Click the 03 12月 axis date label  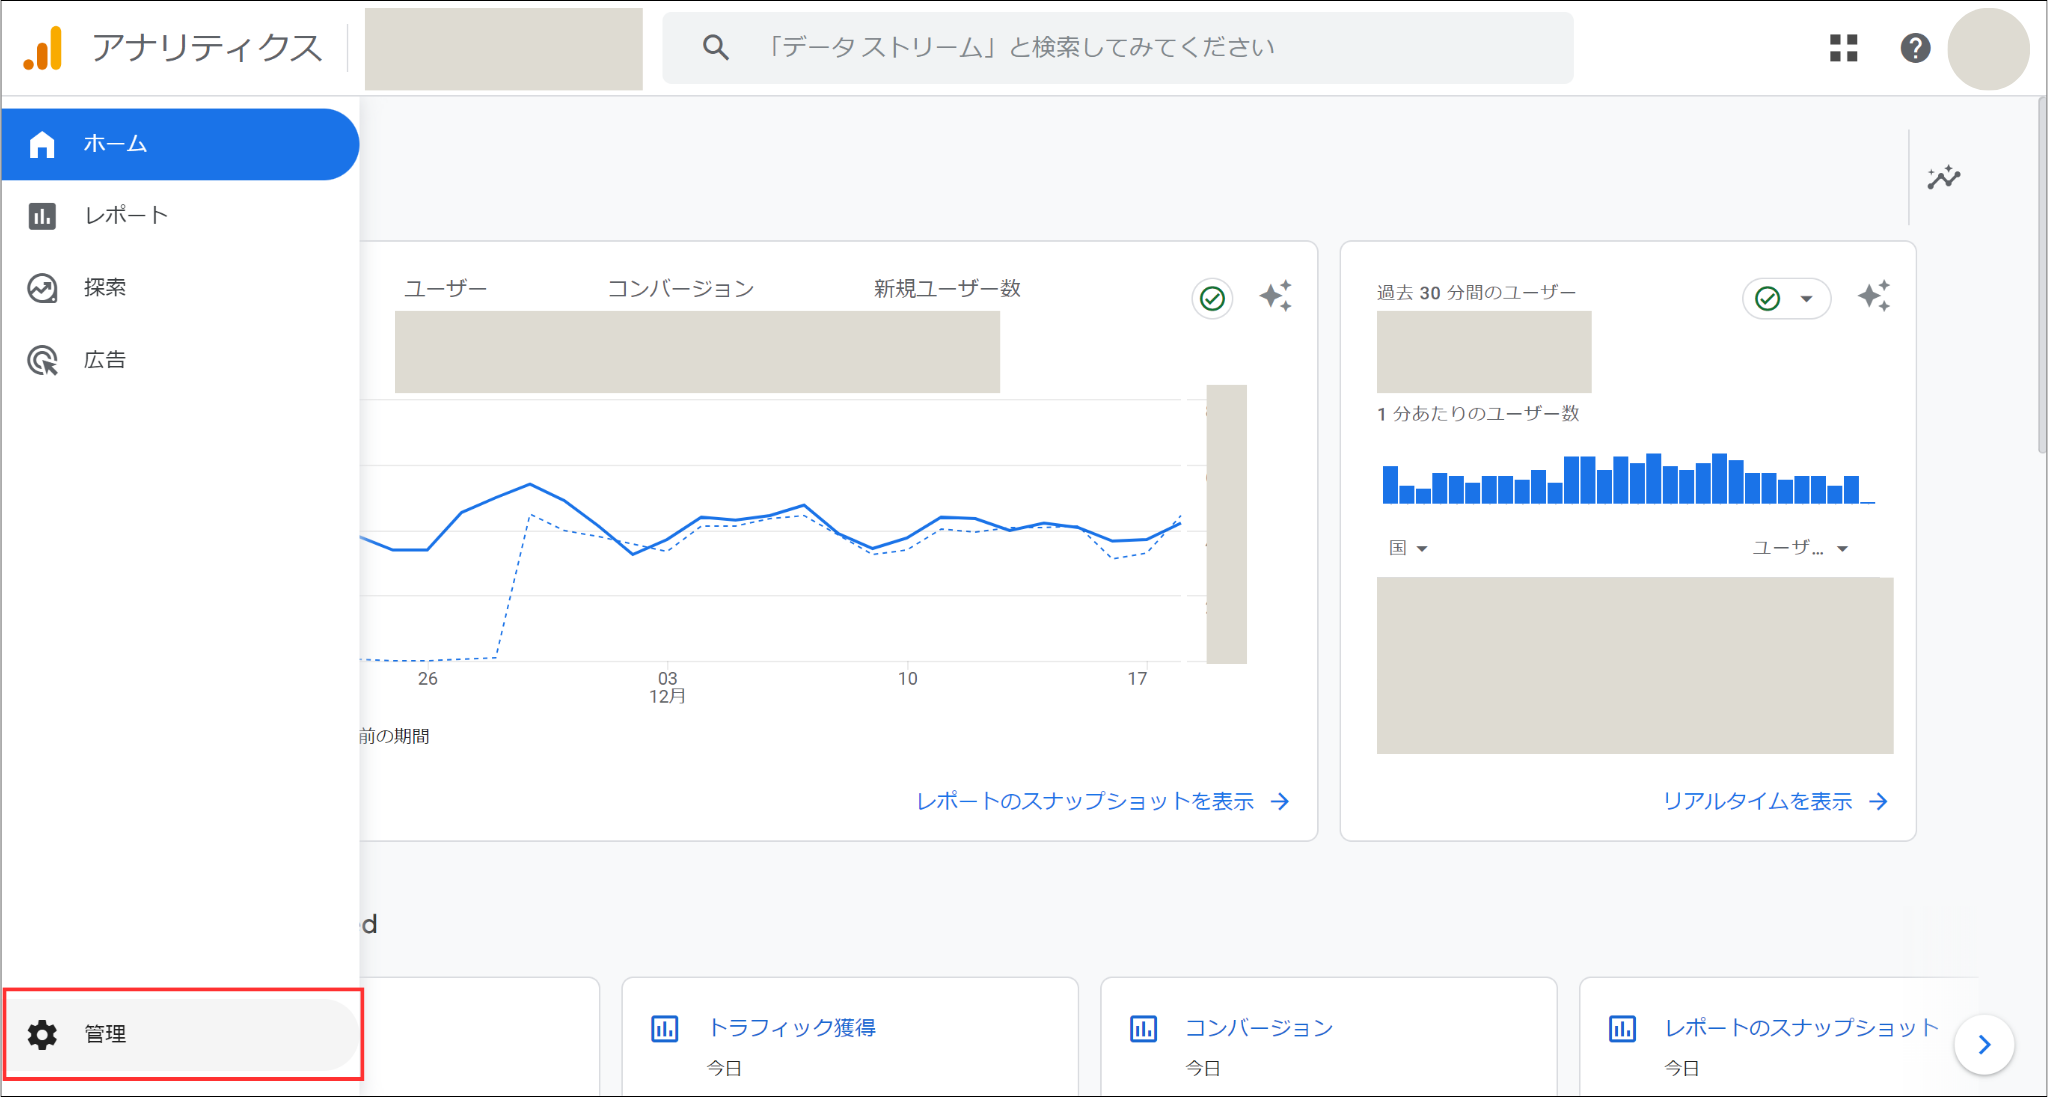[667, 687]
